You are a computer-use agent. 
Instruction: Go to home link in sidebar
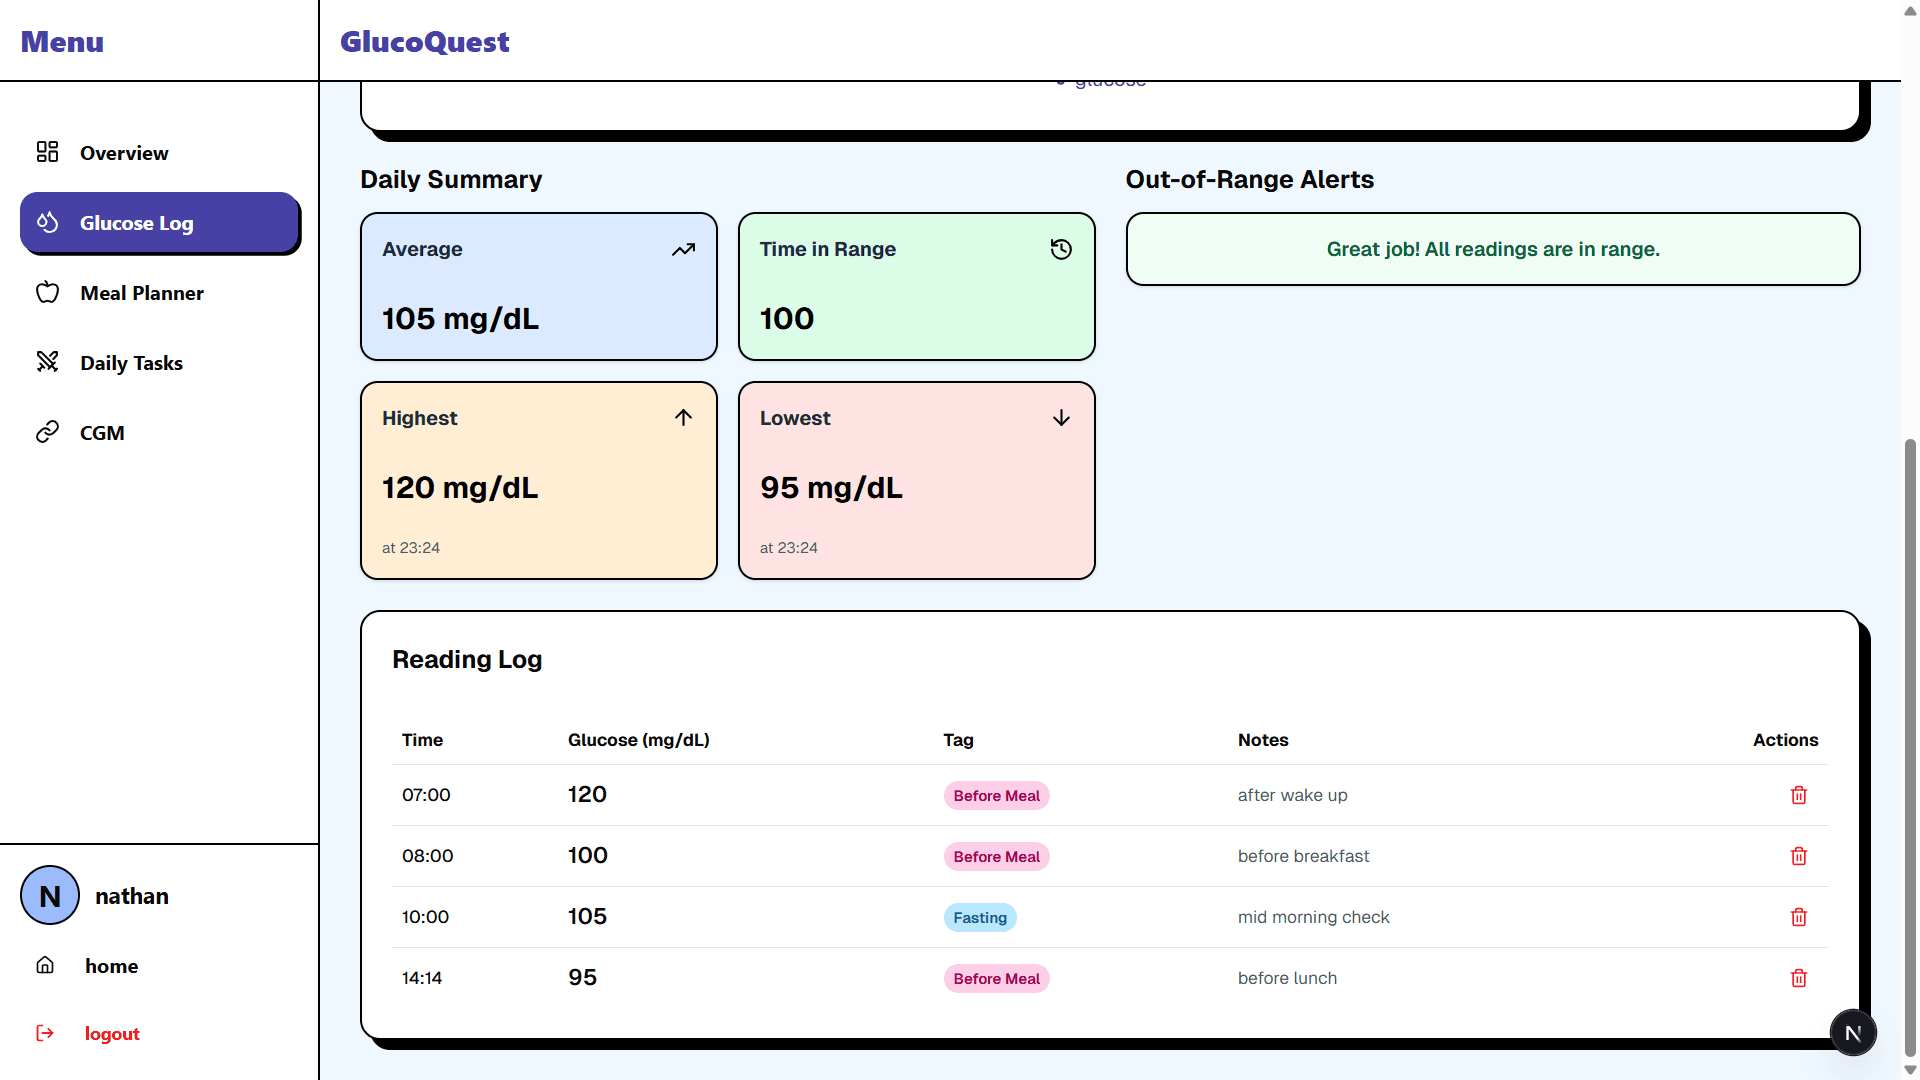(111, 966)
